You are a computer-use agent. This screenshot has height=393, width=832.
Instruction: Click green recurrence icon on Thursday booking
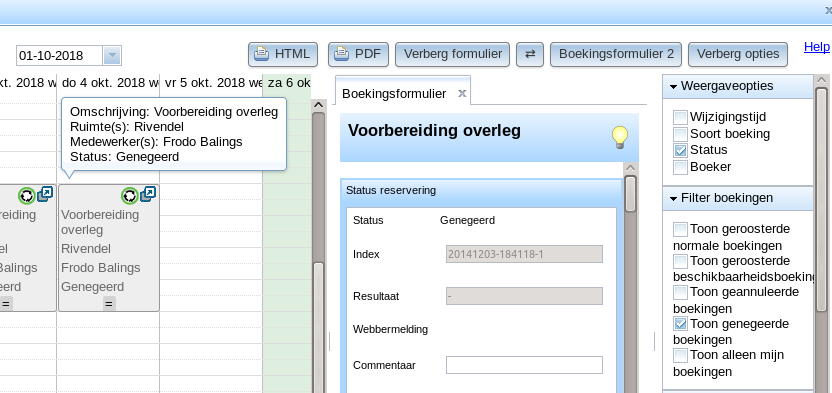129,196
